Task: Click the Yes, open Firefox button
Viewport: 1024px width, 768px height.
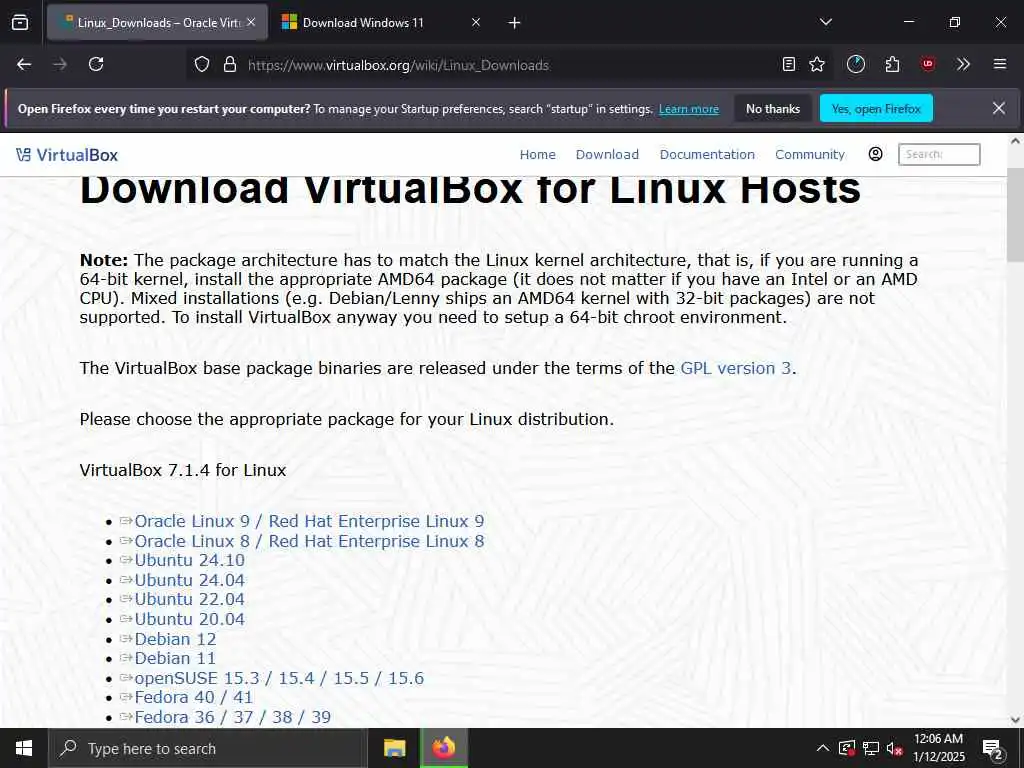Action: pos(876,109)
